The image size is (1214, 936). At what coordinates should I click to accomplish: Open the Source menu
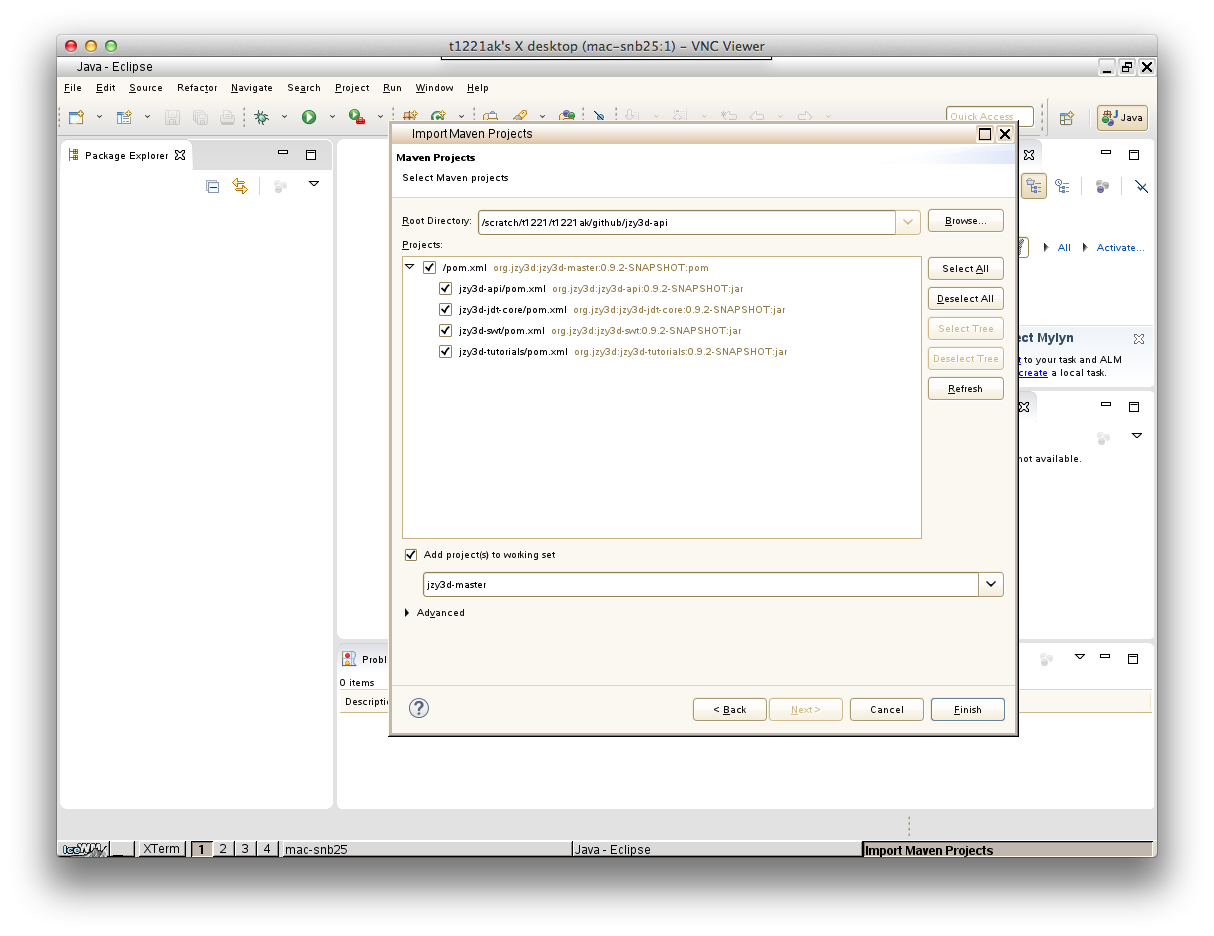coord(146,88)
